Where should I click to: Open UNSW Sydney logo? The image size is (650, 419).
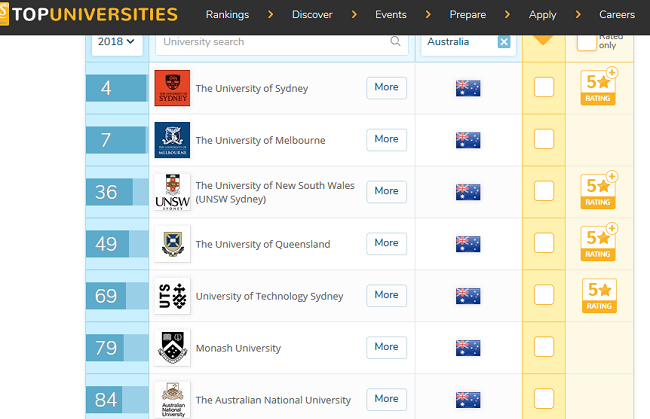point(172,192)
